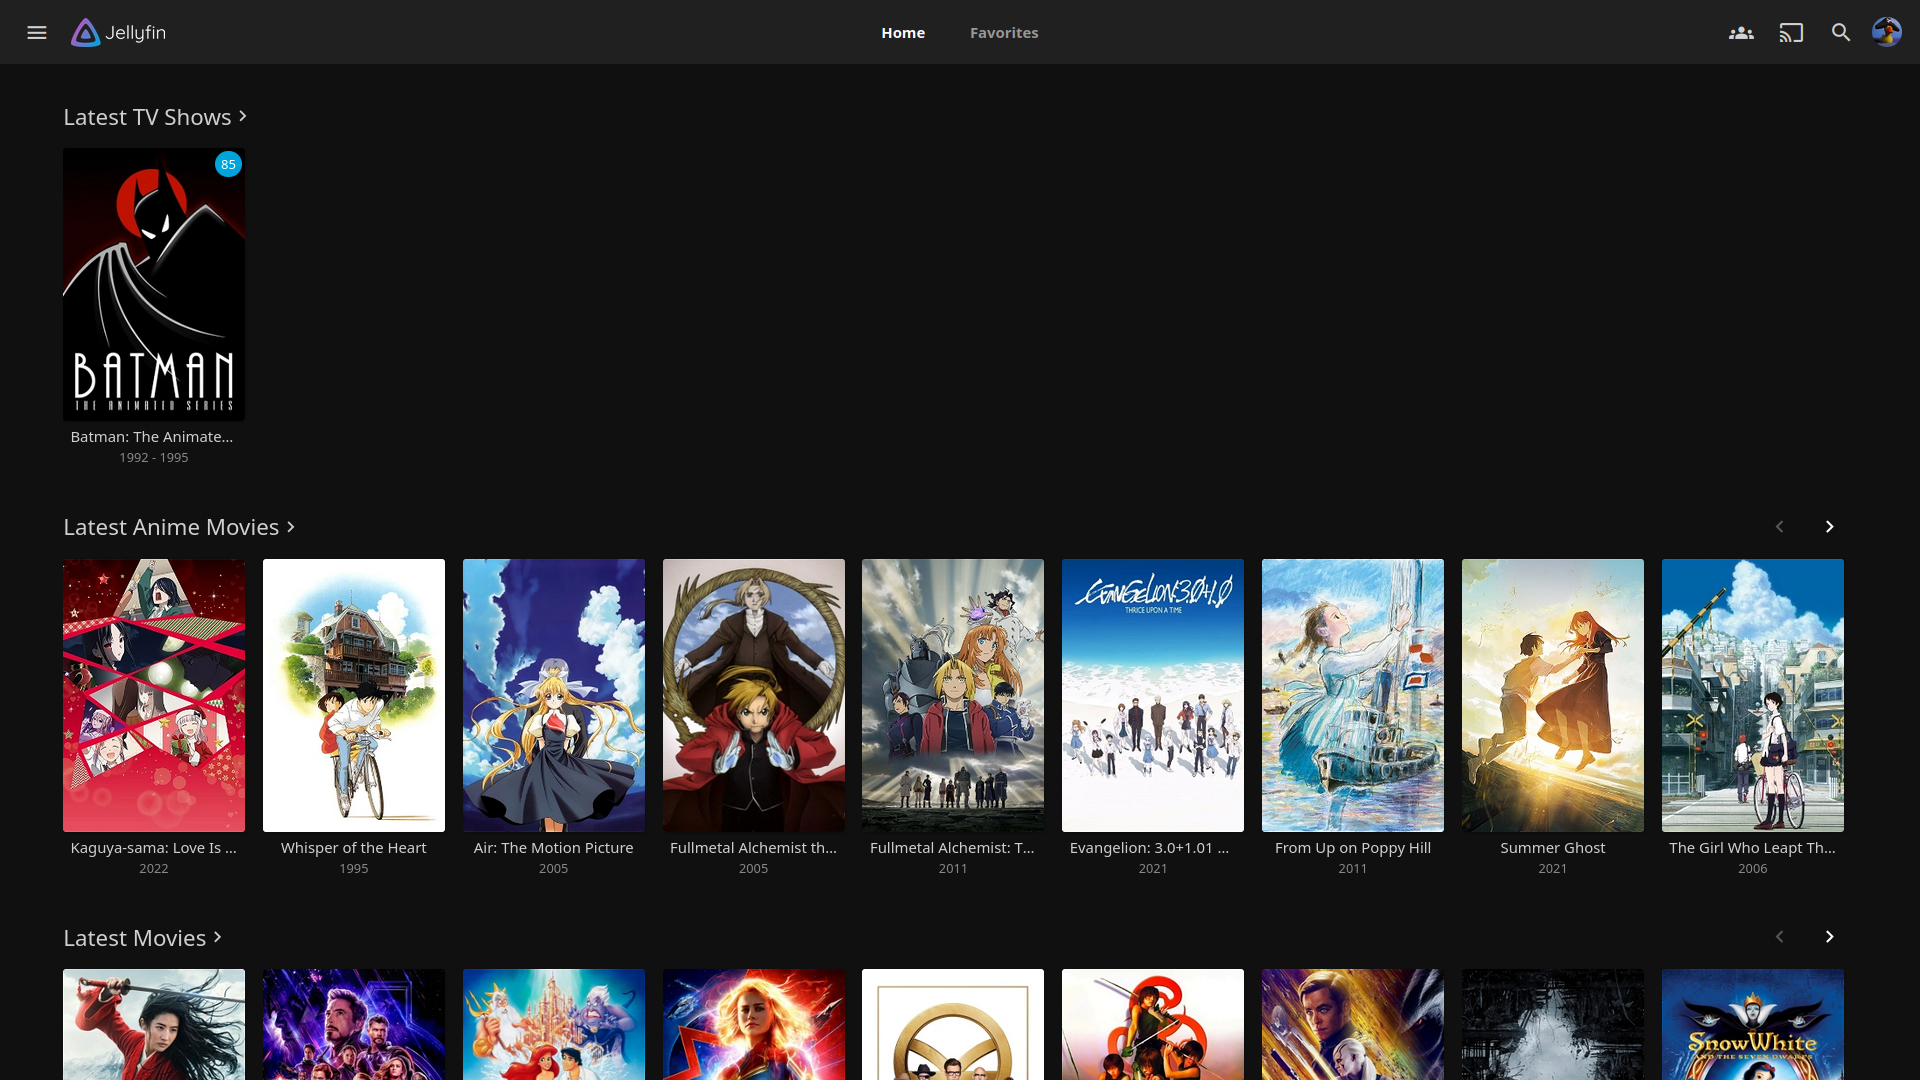Expand the Latest TV Shows section

coord(155,117)
